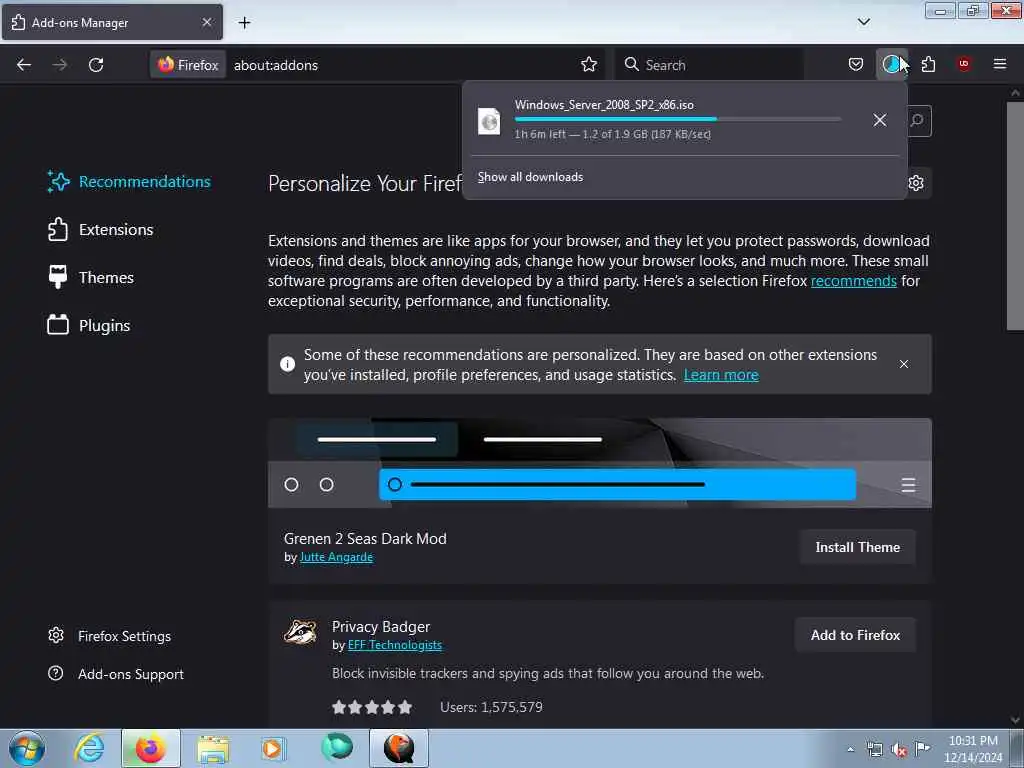Image resolution: width=1024 pixels, height=768 pixels.
Task: Click the network tray icon
Action: [874, 749]
